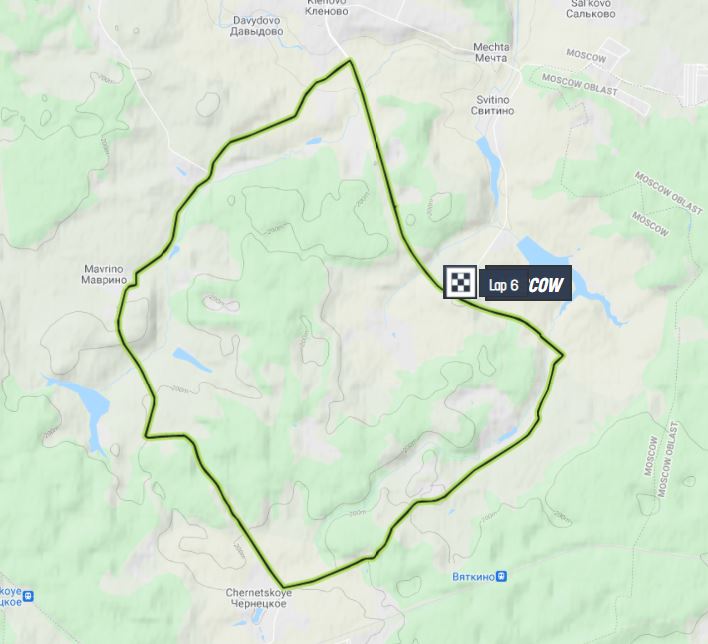
Task: Click the Вяткино railway station icon
Action: coord(501,576)
